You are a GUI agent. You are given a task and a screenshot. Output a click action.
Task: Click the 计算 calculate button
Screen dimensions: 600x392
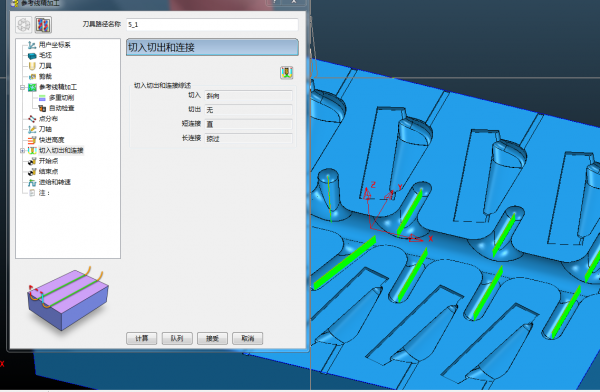[142, 338]
